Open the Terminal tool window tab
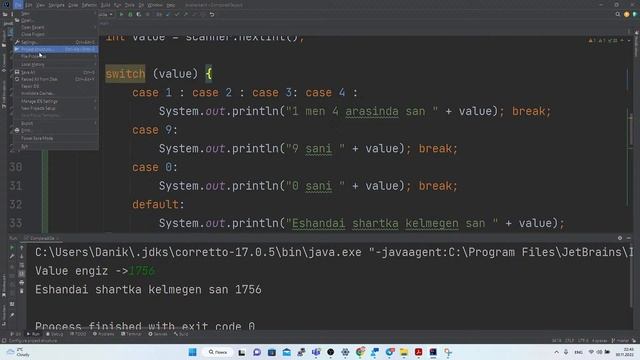This screenshot has width=640, height=360. pos(131,334)
